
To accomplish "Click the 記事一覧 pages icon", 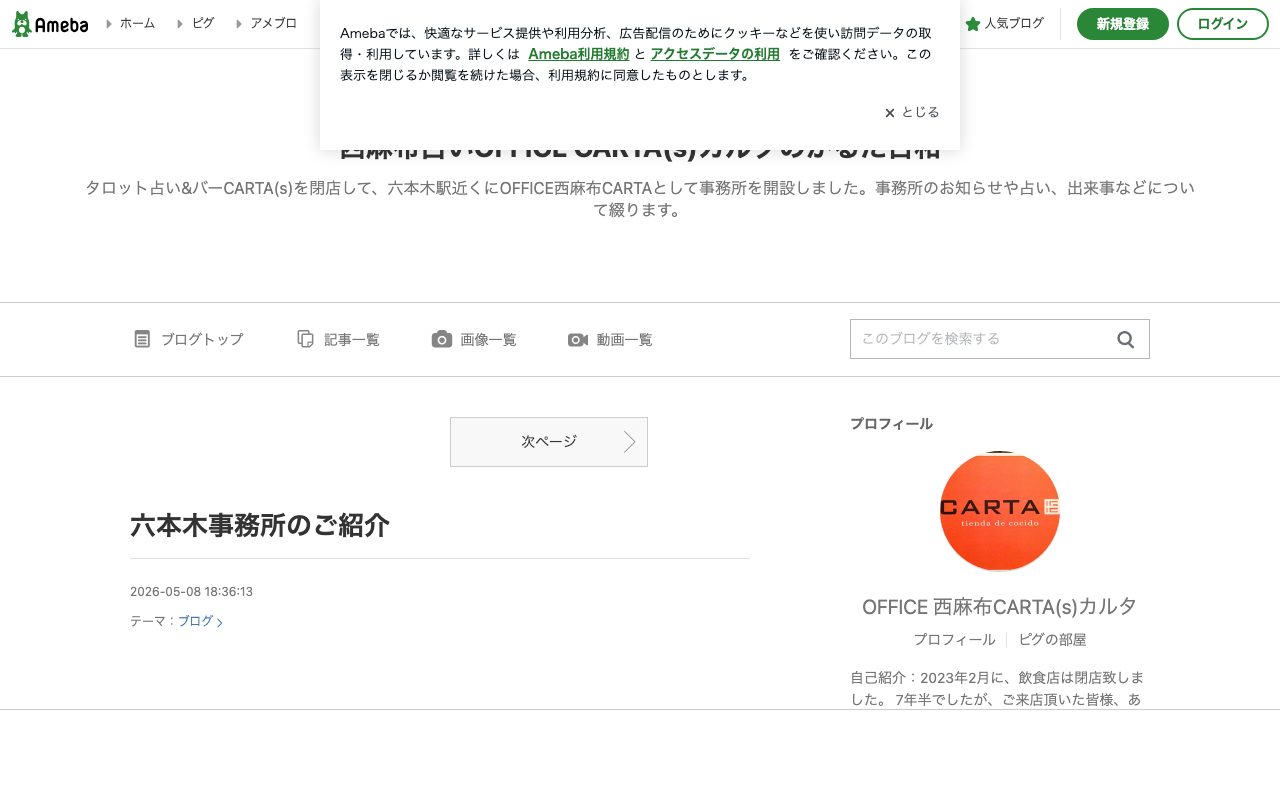I will [306, 339].
